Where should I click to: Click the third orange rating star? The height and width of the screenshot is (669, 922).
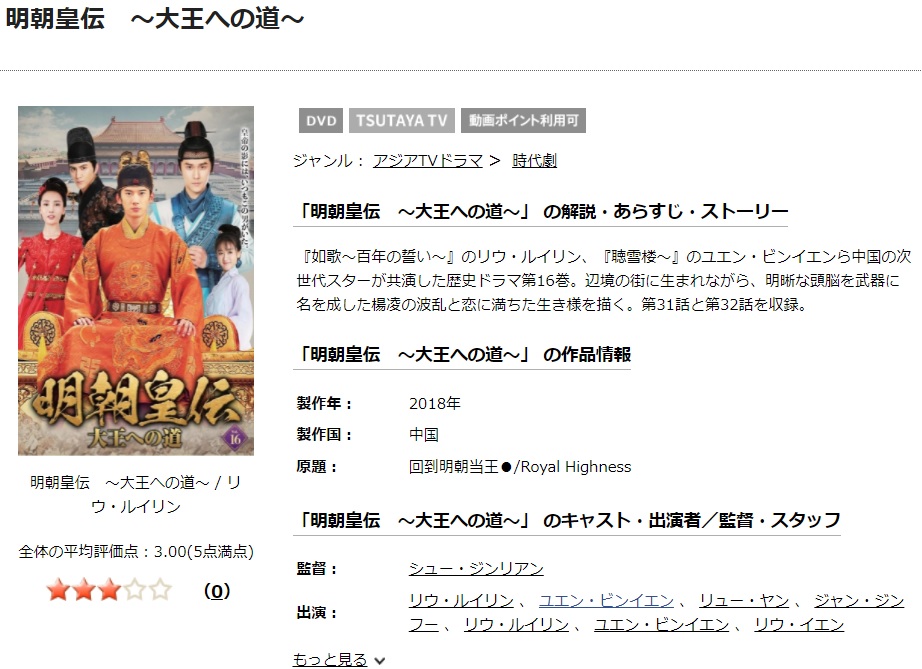[109, 590]
